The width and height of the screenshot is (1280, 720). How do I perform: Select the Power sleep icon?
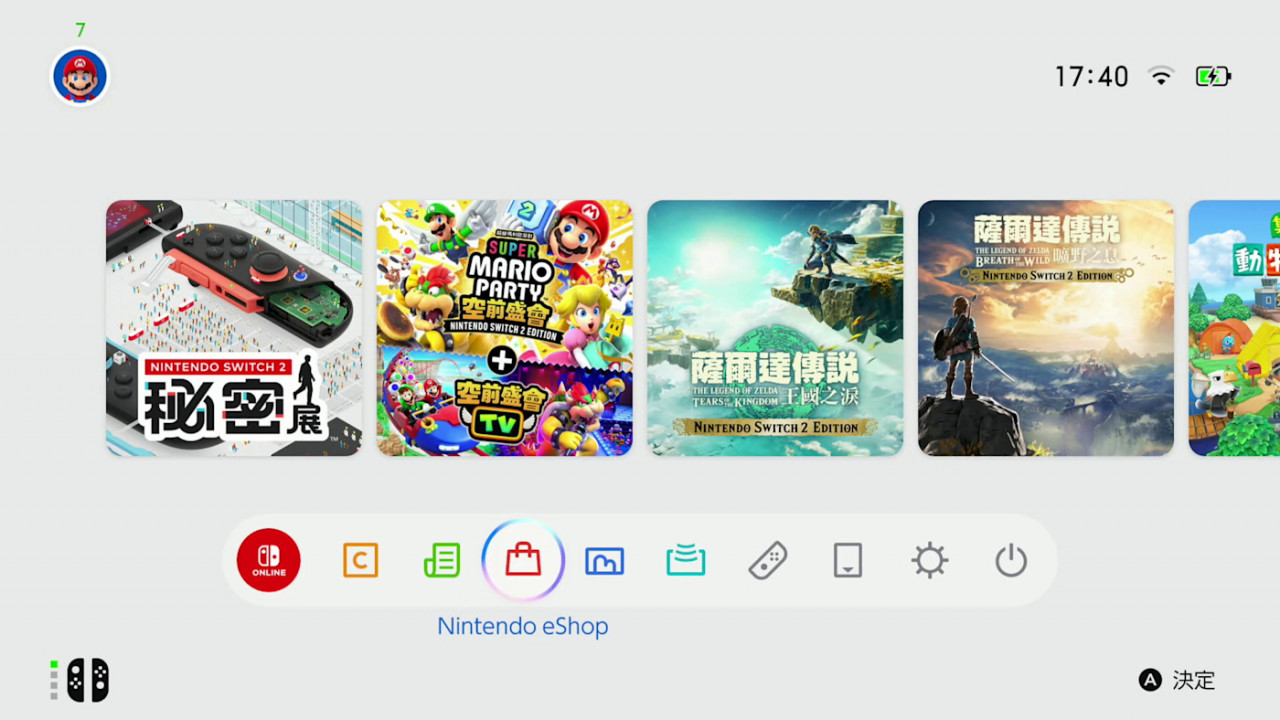tap(1011, 560)
